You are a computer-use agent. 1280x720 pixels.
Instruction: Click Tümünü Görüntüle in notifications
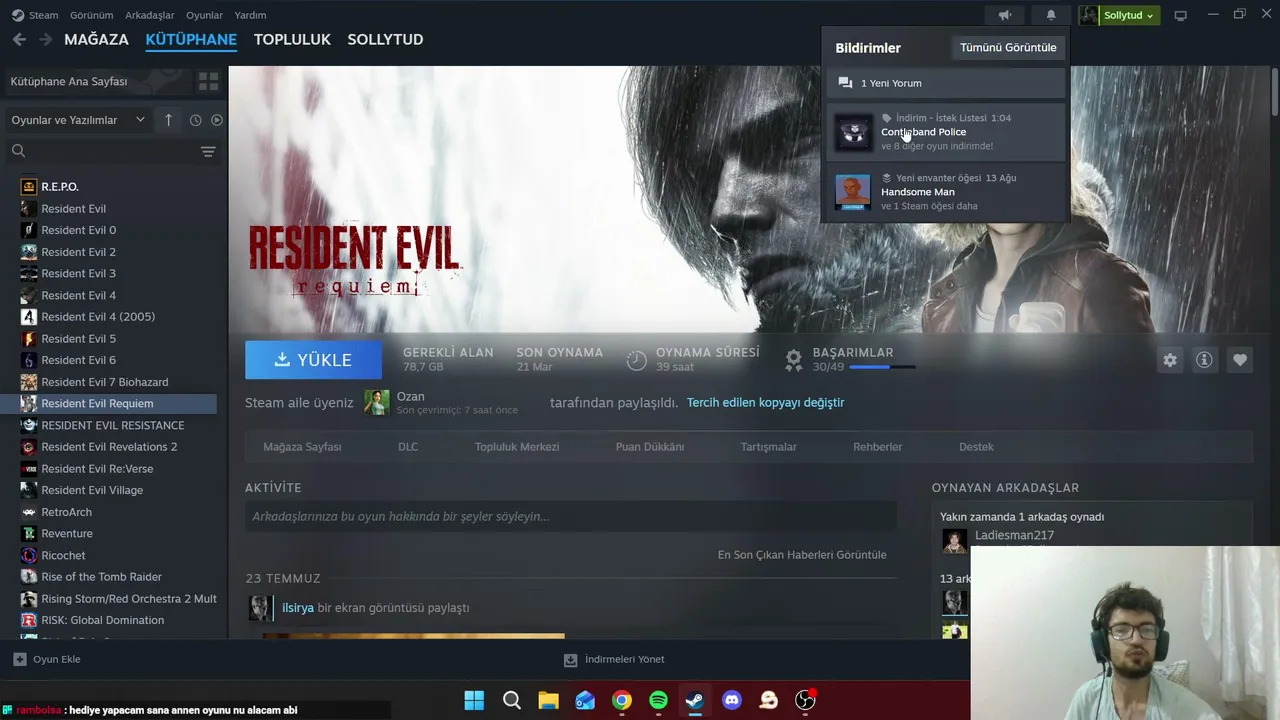[1008, 47]
